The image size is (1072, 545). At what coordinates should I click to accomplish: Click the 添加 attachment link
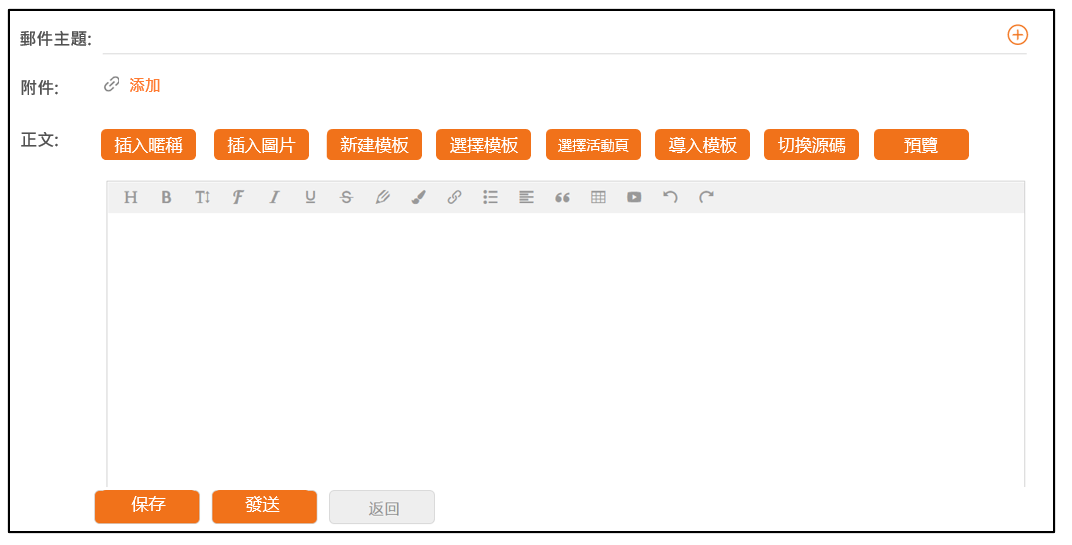click(x=145, y=86)
